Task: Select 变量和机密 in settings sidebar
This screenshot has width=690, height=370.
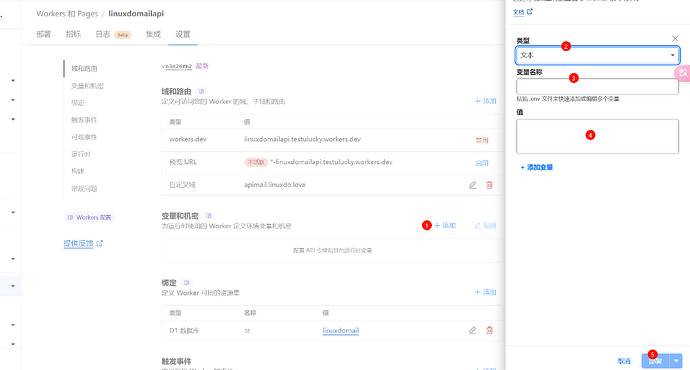Action: pyautogui.click(x=87, y=86)
